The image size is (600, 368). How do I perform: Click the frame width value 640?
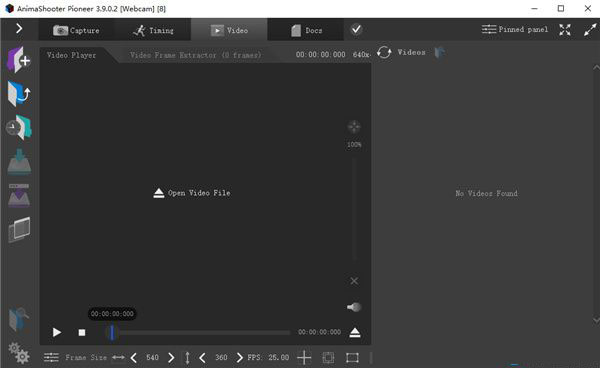[x=152, y=357]
